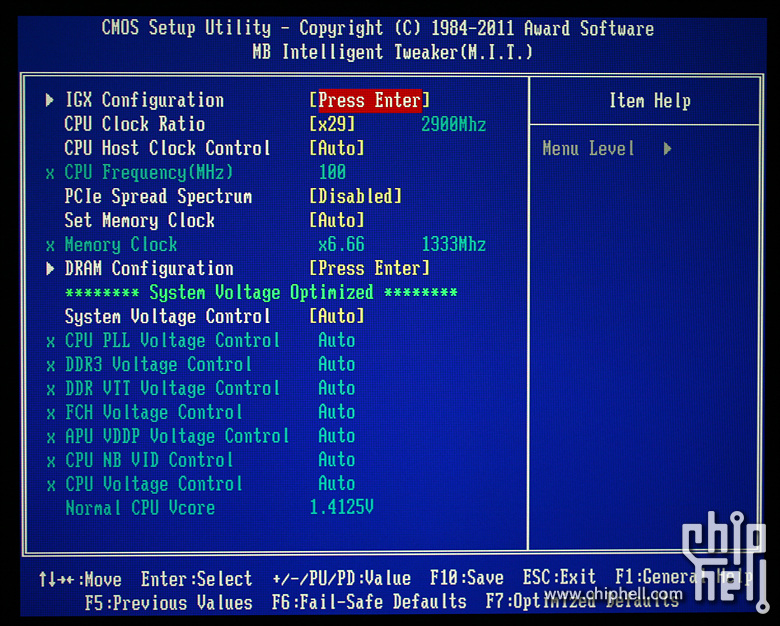Click the x marker beside CPU NB VID Control
This screenshot has width=780, height=626.
point(51,462)
